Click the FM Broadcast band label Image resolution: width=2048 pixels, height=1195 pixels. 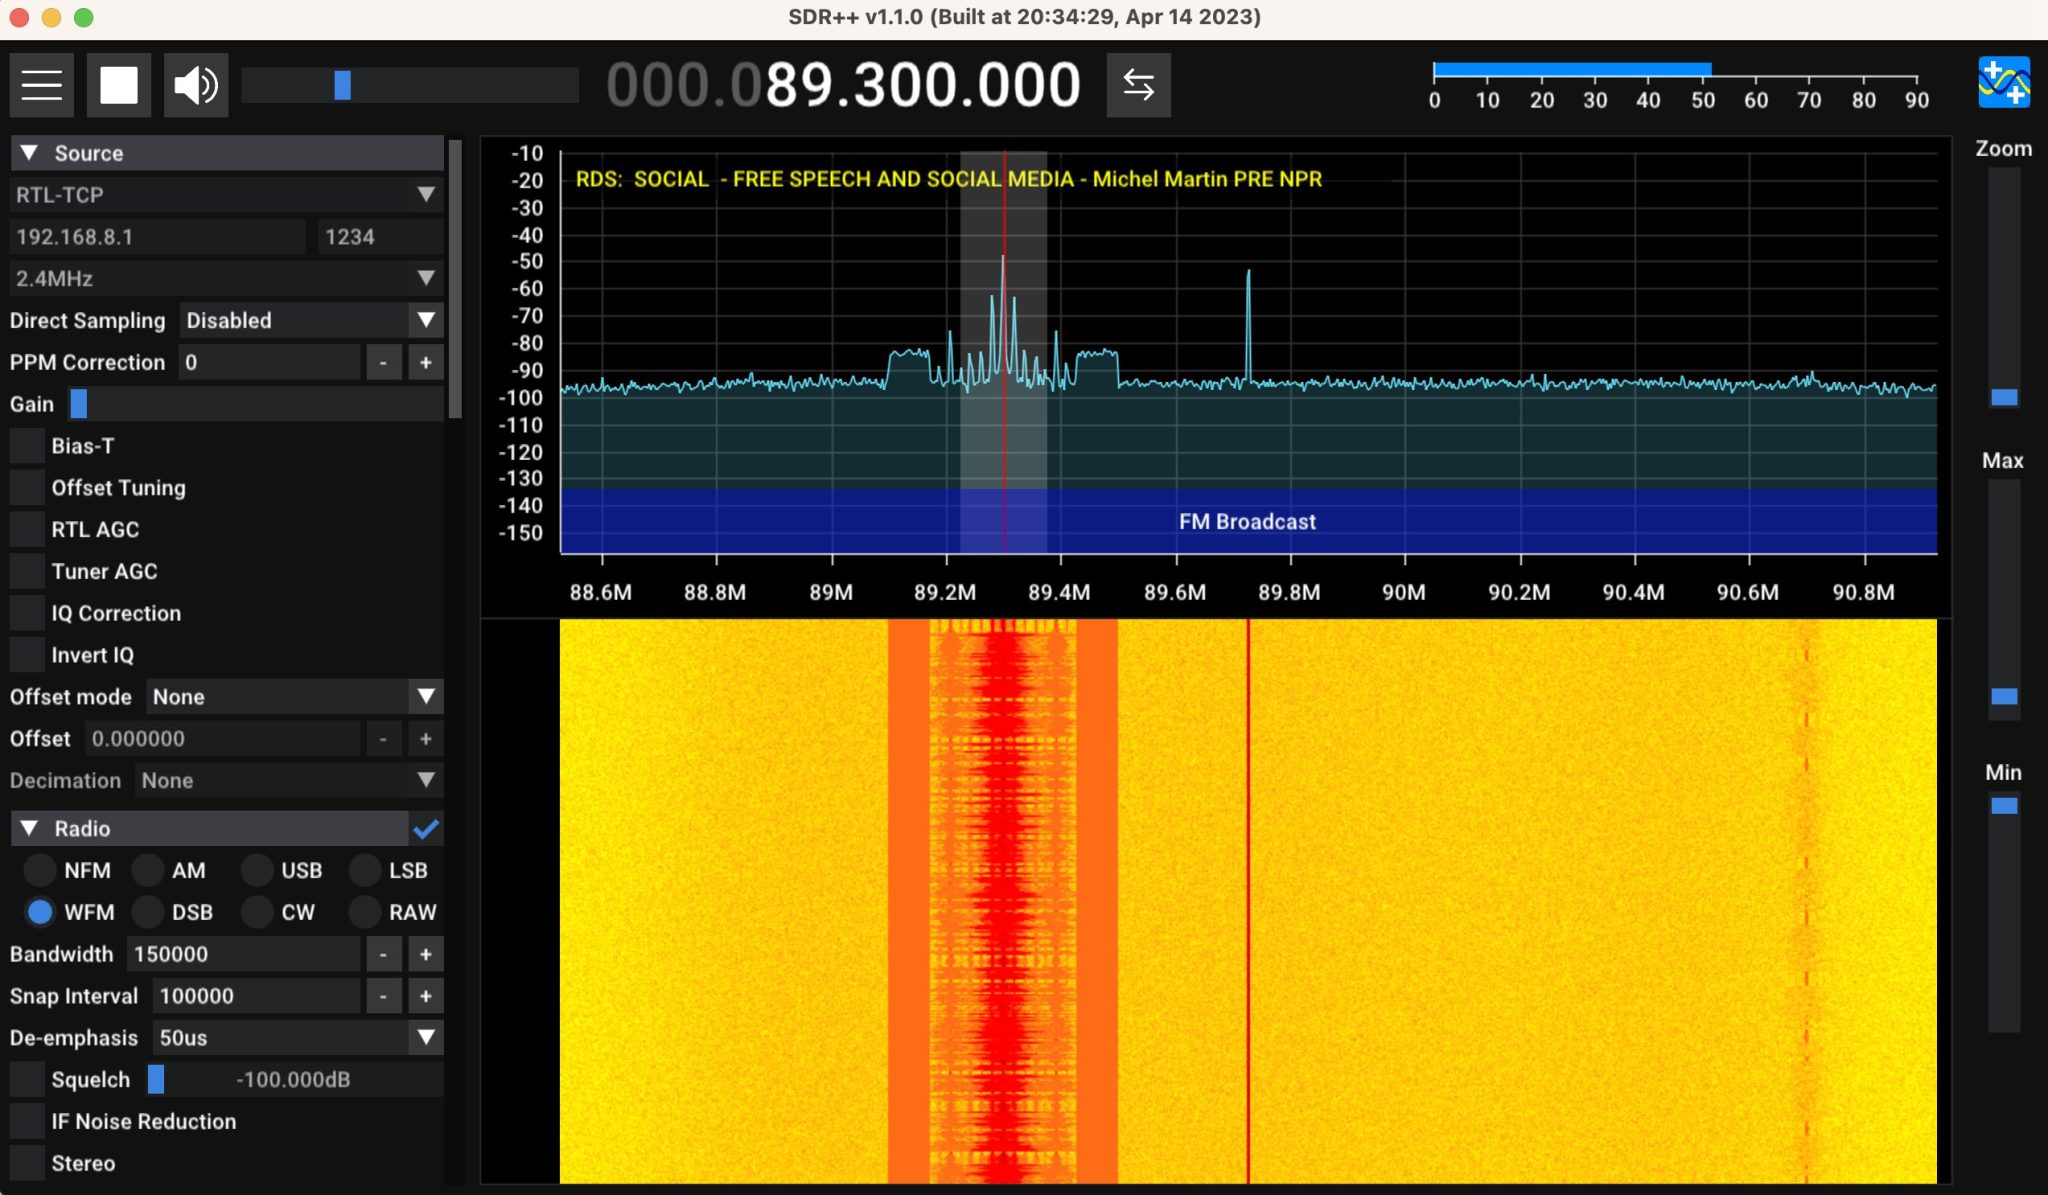click(1247, 521)
